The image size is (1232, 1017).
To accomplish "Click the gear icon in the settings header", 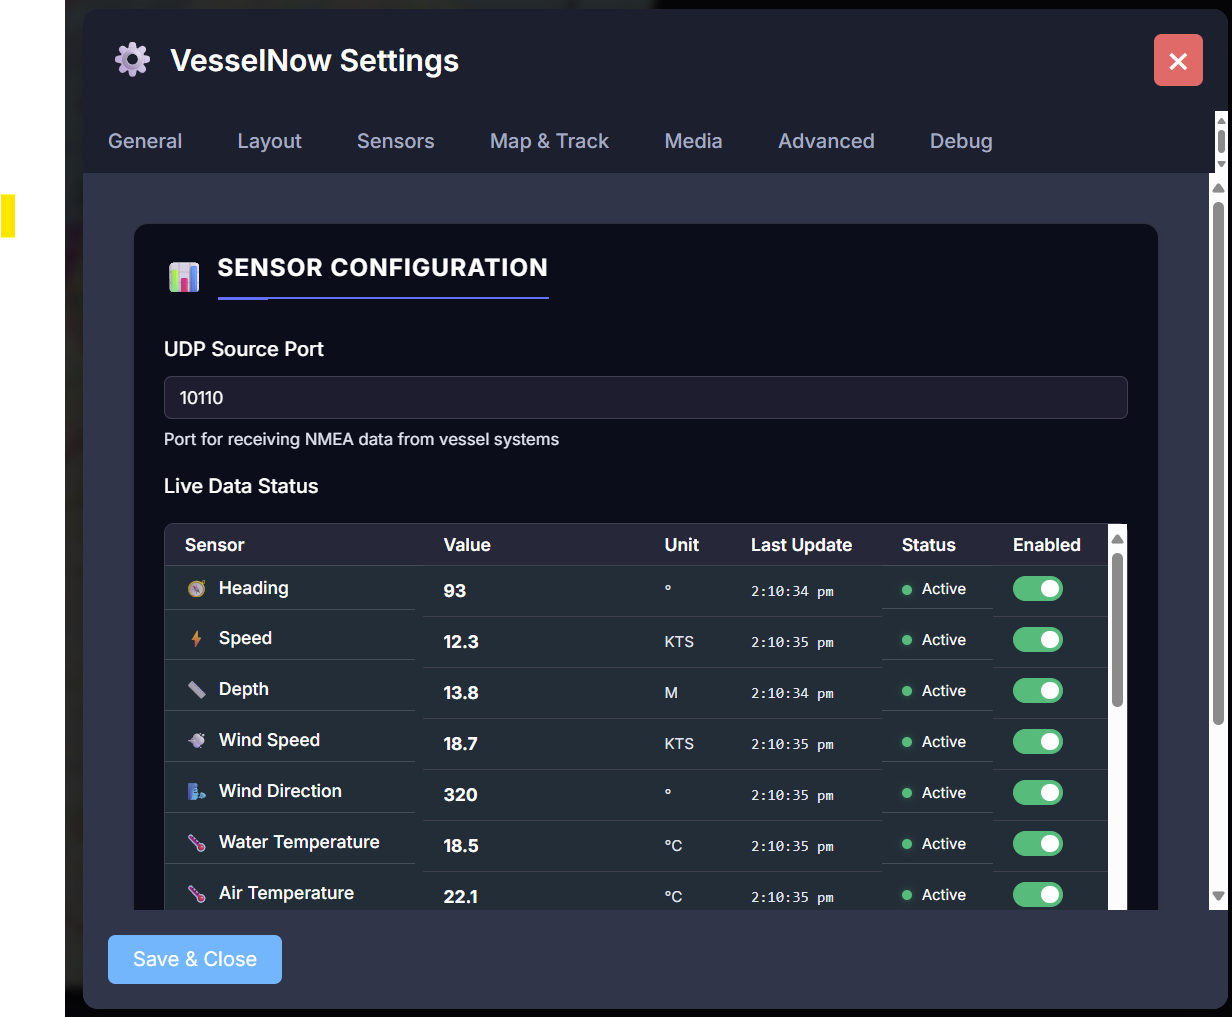I will pos(131,59).
